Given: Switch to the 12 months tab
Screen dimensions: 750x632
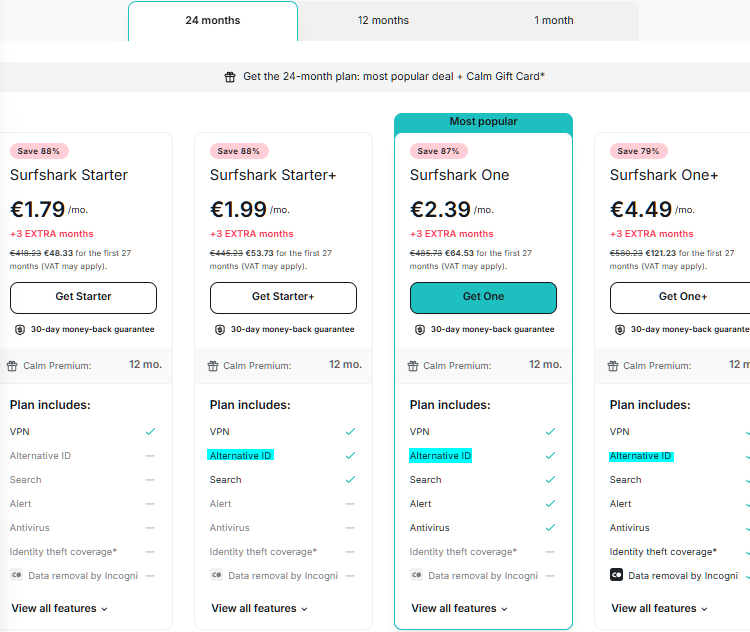Looking at the screenshot, I should pyautogui.click(x=383, y=20).
